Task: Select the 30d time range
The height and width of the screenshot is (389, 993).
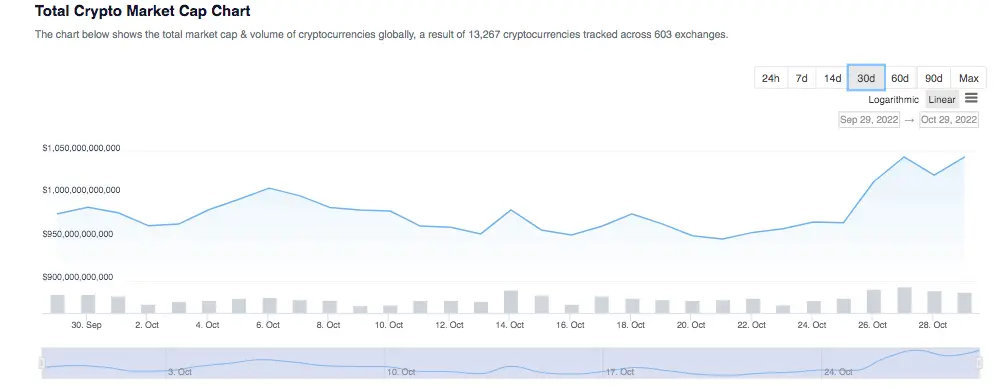Action: click(866, 78)
